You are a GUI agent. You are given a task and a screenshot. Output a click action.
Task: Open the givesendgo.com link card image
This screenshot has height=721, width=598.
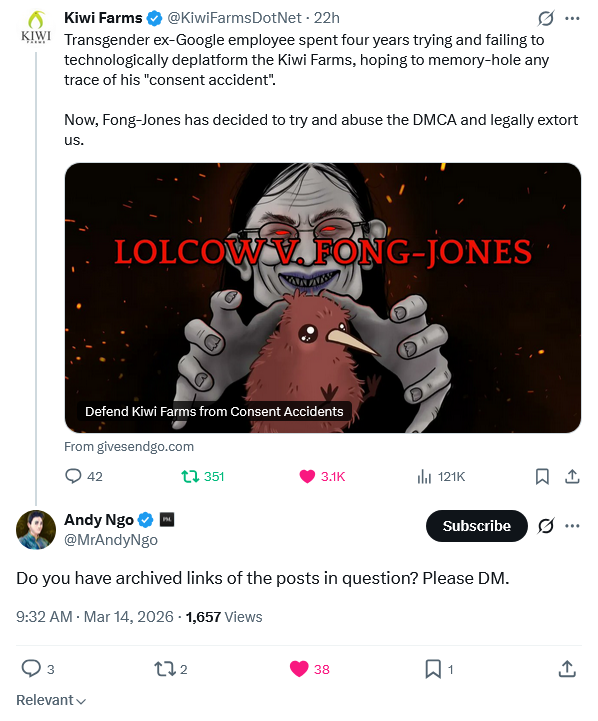tap(323, 298)
